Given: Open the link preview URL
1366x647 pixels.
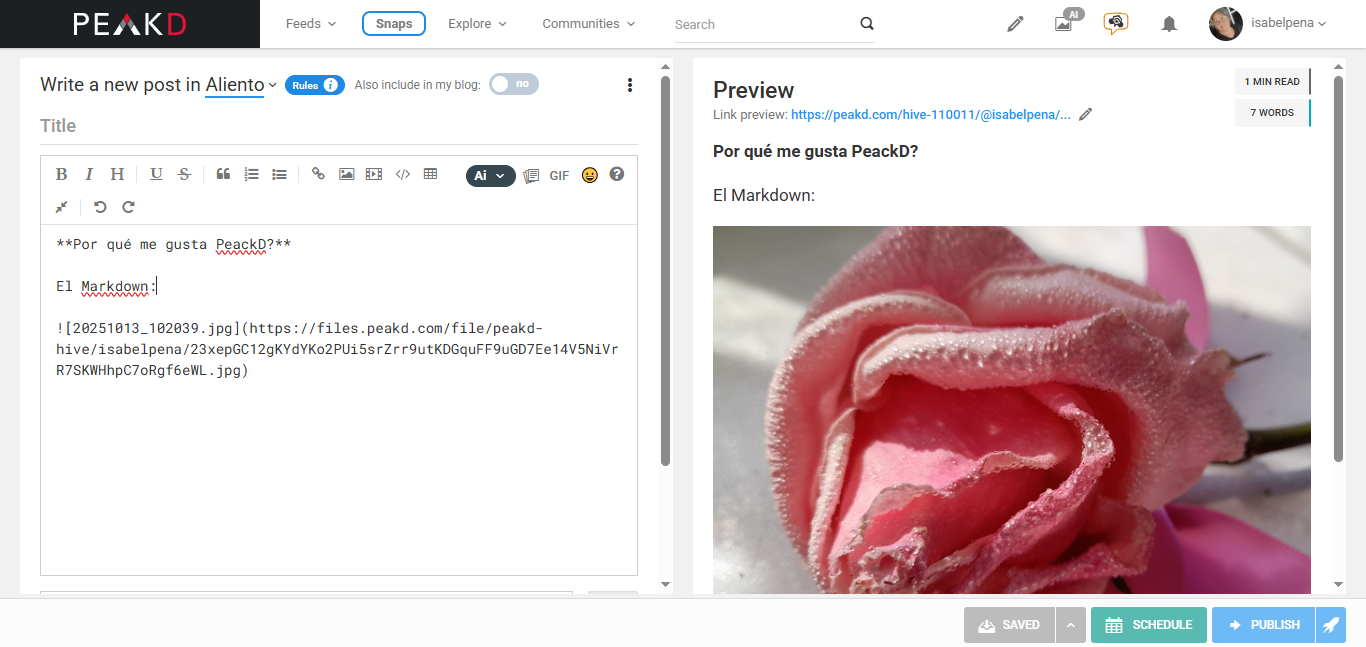Looking at the screenshot, I should (x=930, y=115).
